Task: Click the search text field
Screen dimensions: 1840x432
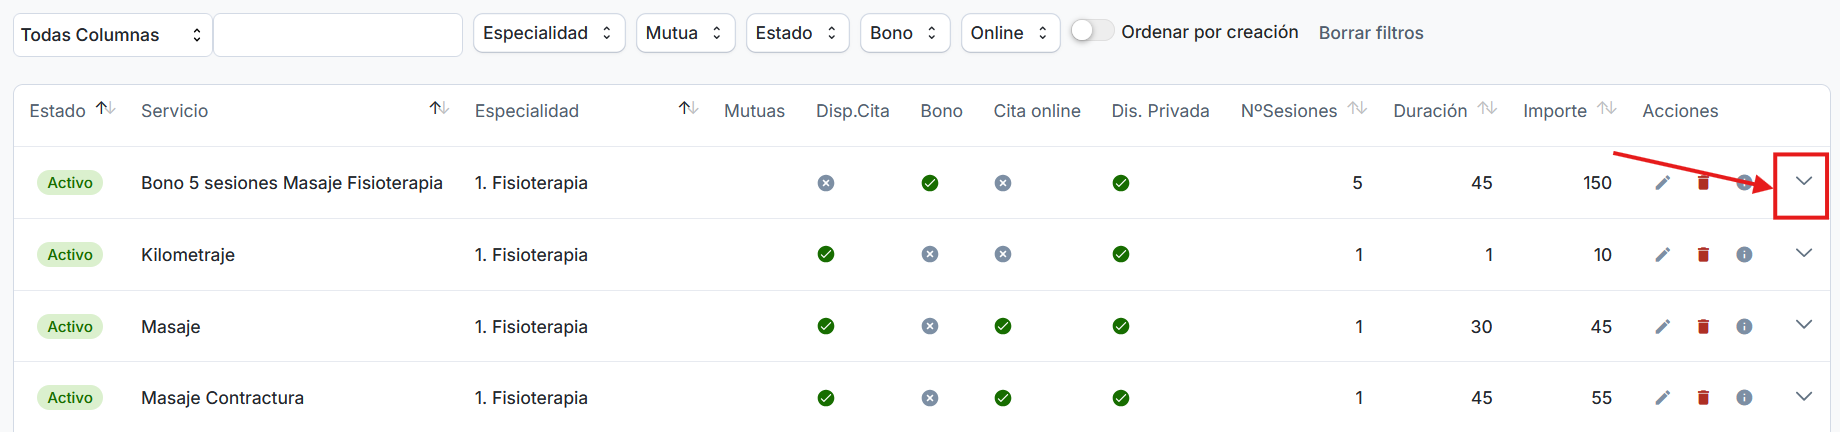Action: [x=338, y=35]
